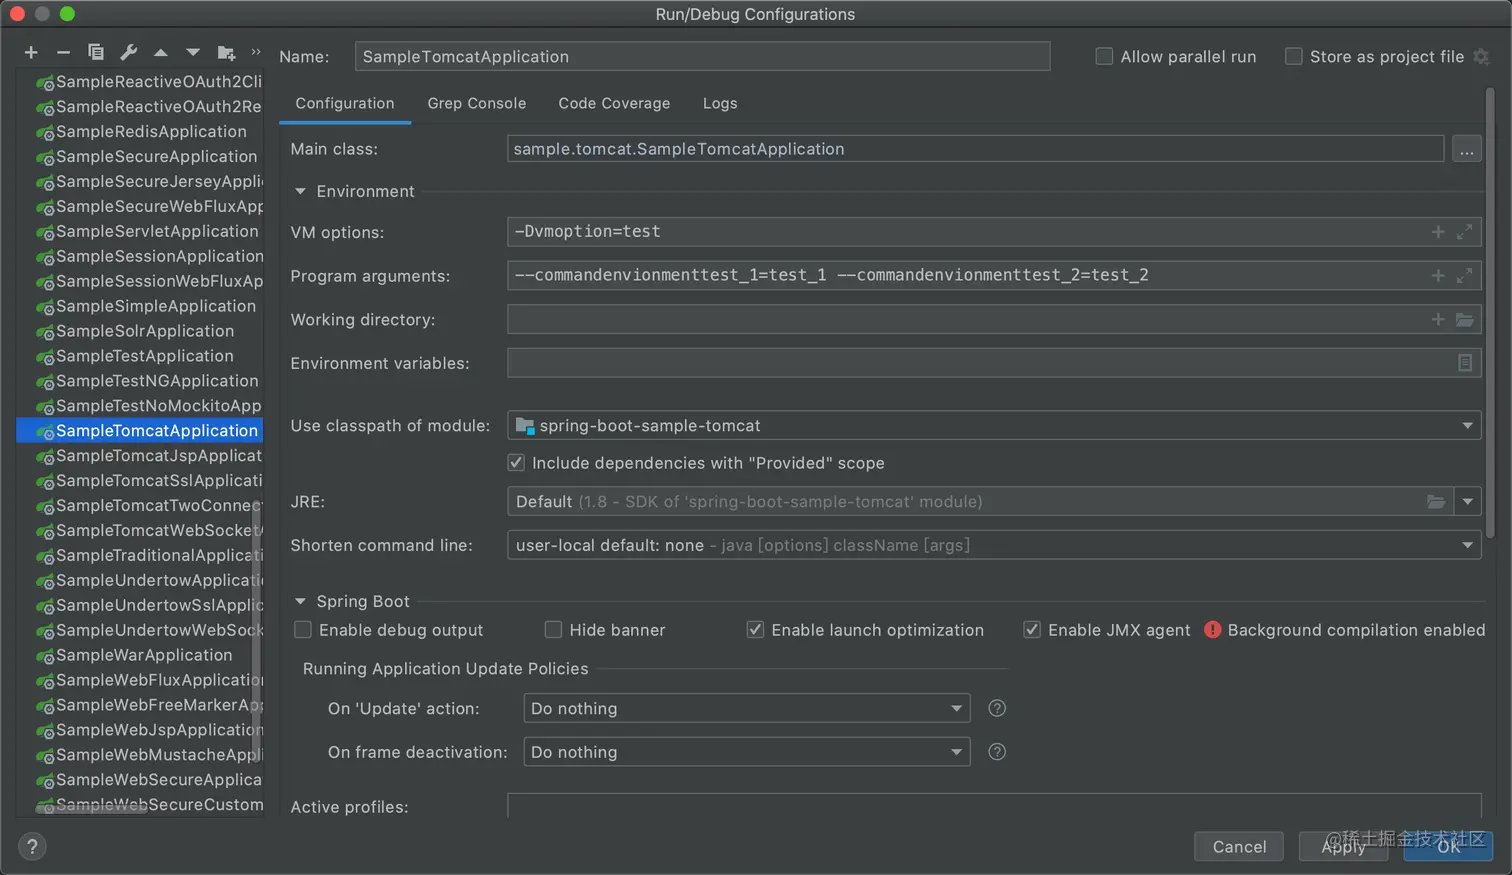This screenshot has width=1512, height=875.
Task: Disable Enable launch optimization
Action: click(755, 630)
